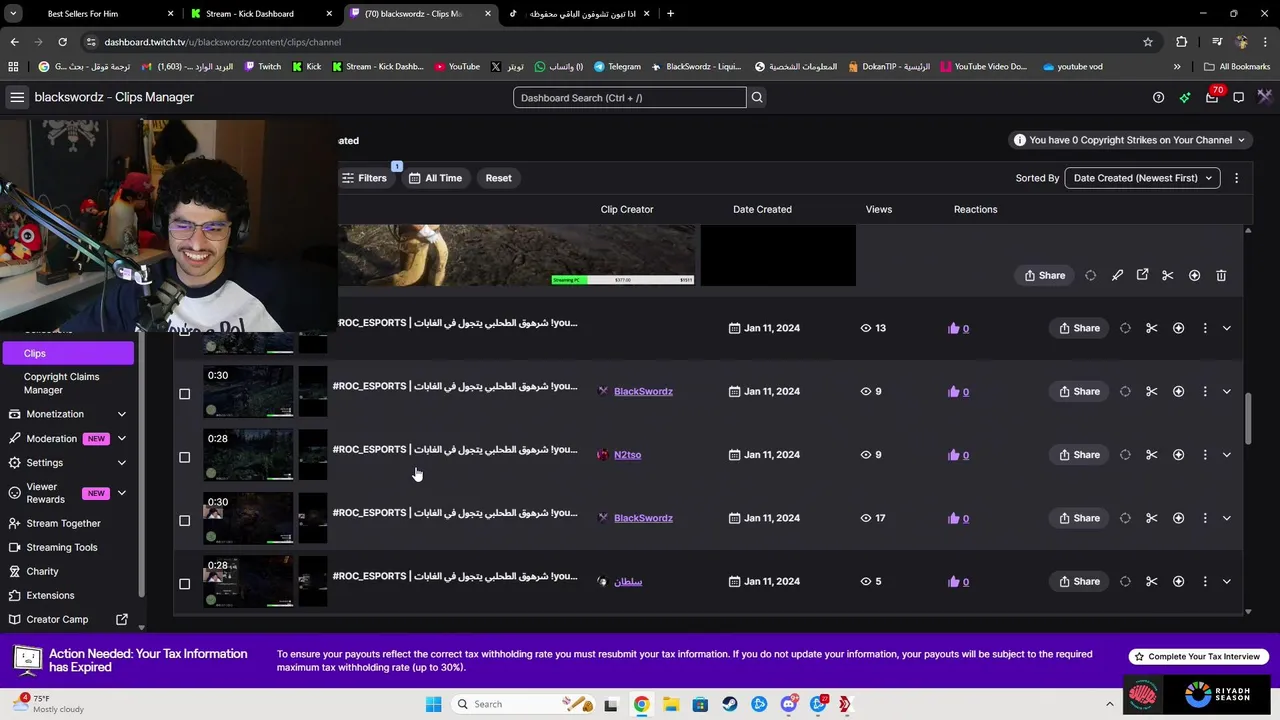Click the three-dot options beside sort dropdown

(x=1236, y=178)
